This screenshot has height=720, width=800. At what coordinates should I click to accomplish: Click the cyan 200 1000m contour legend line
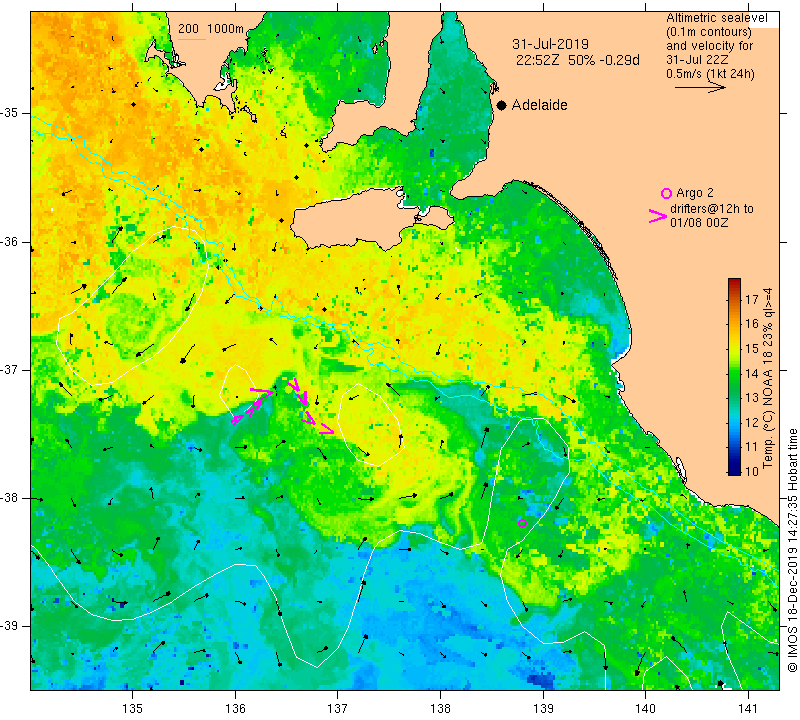(x=192, y=39)
